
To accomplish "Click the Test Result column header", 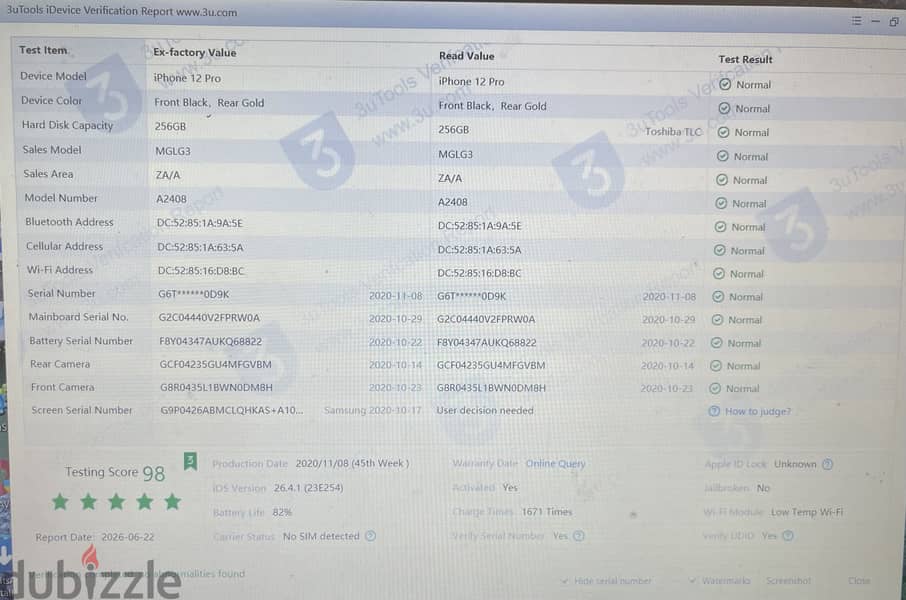I will point(745,59).
